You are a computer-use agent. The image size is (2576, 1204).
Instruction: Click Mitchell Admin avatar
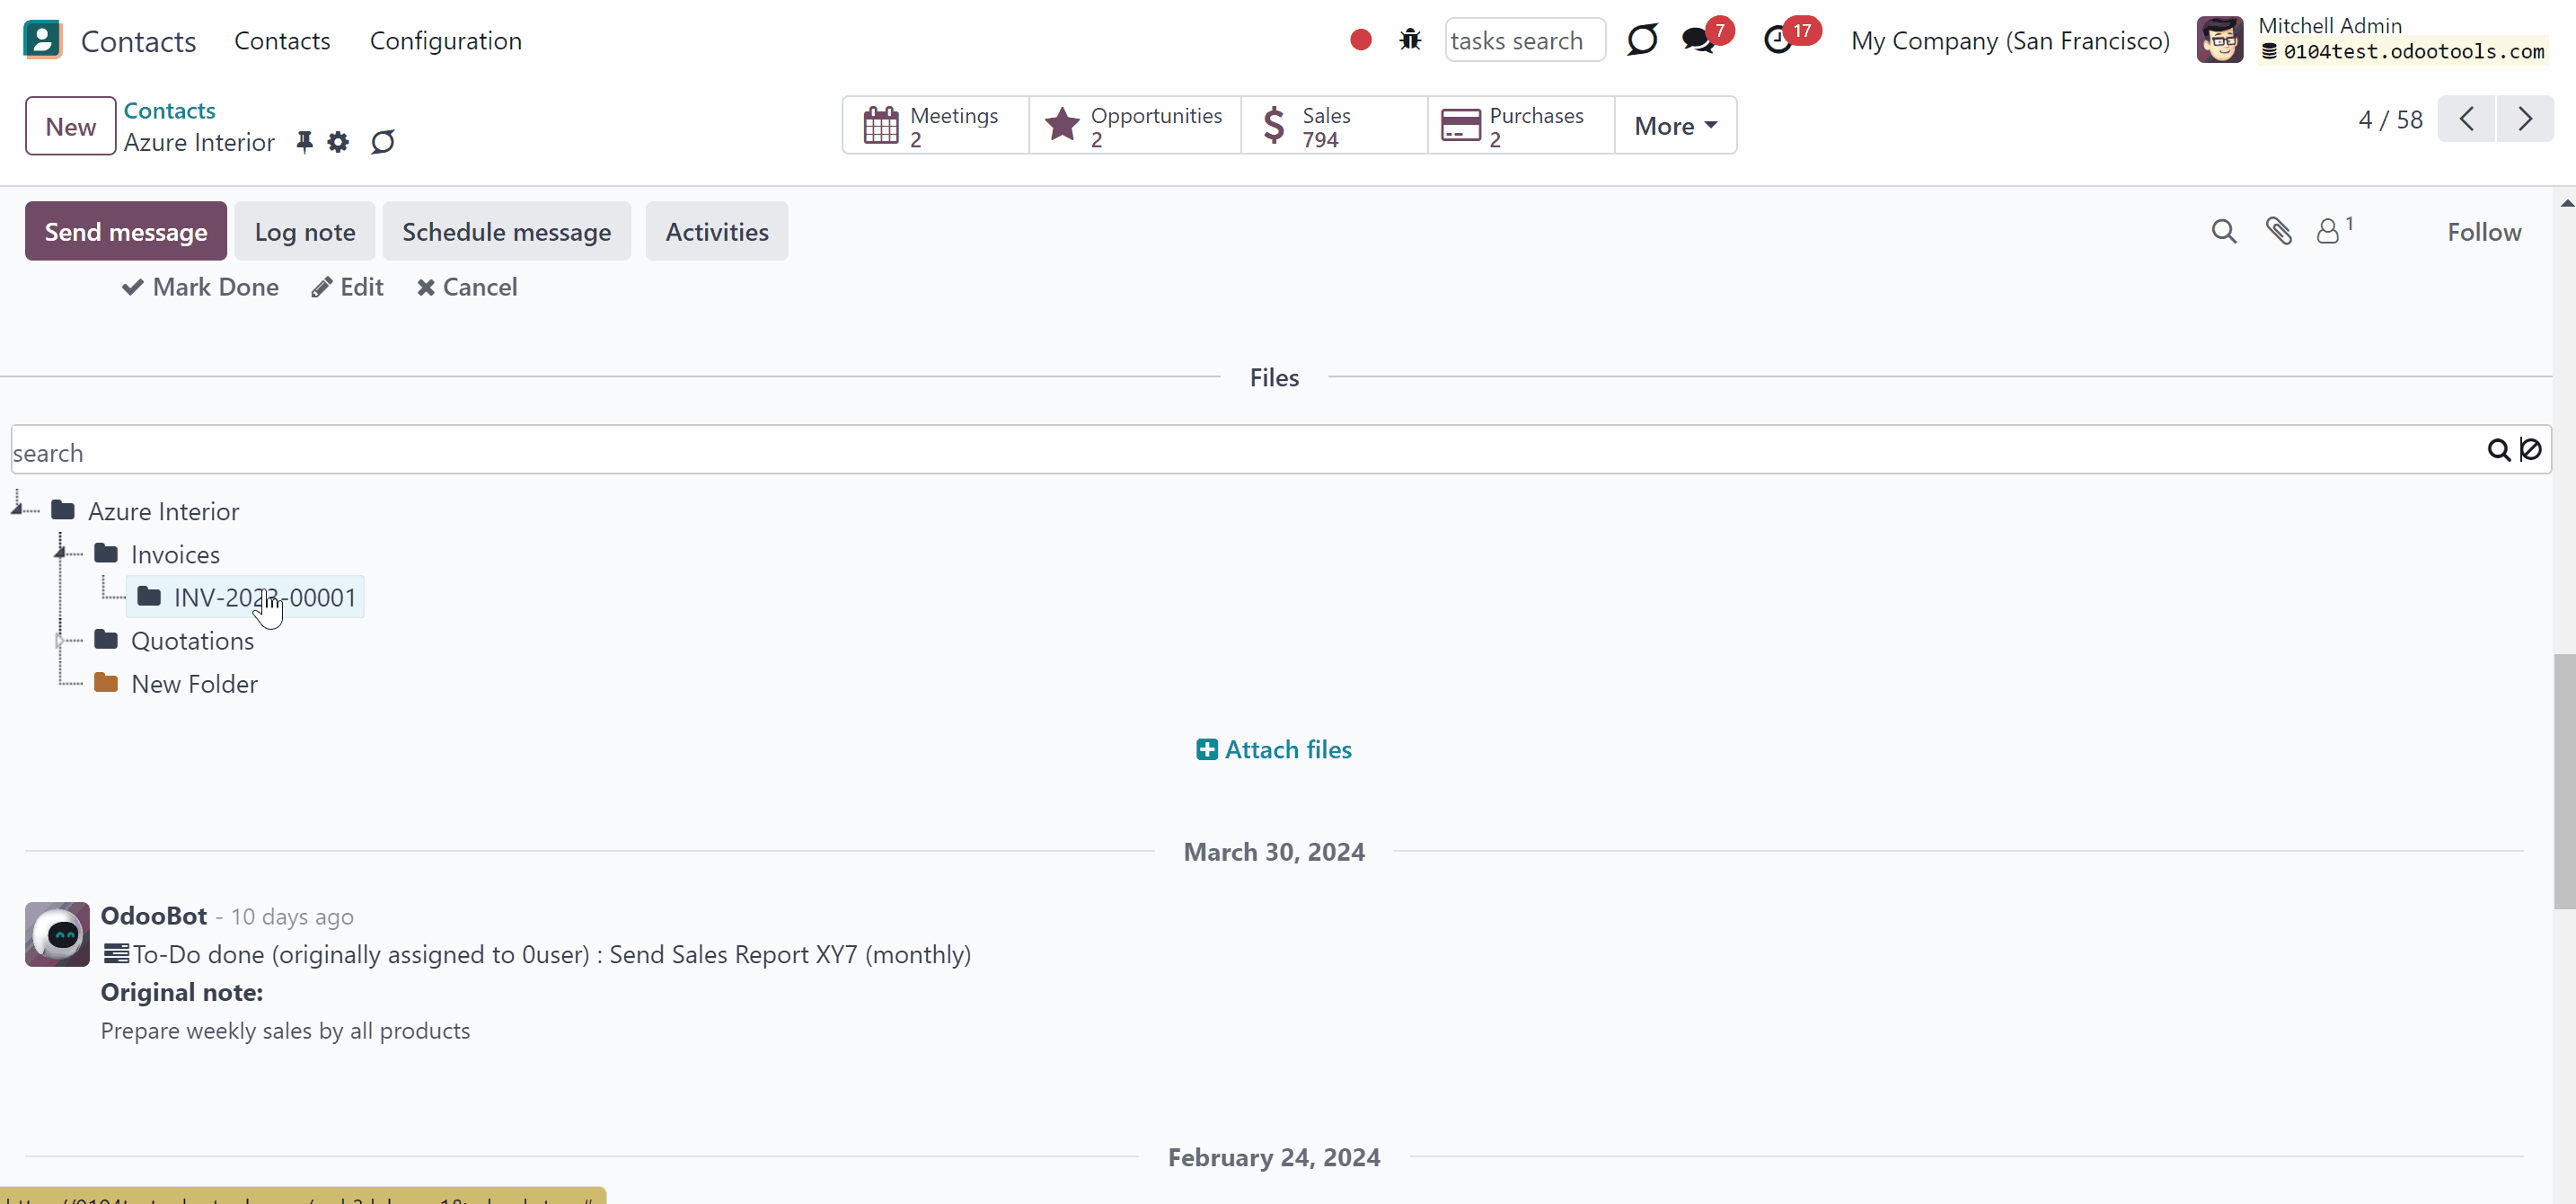click(x=2219, y=40)
